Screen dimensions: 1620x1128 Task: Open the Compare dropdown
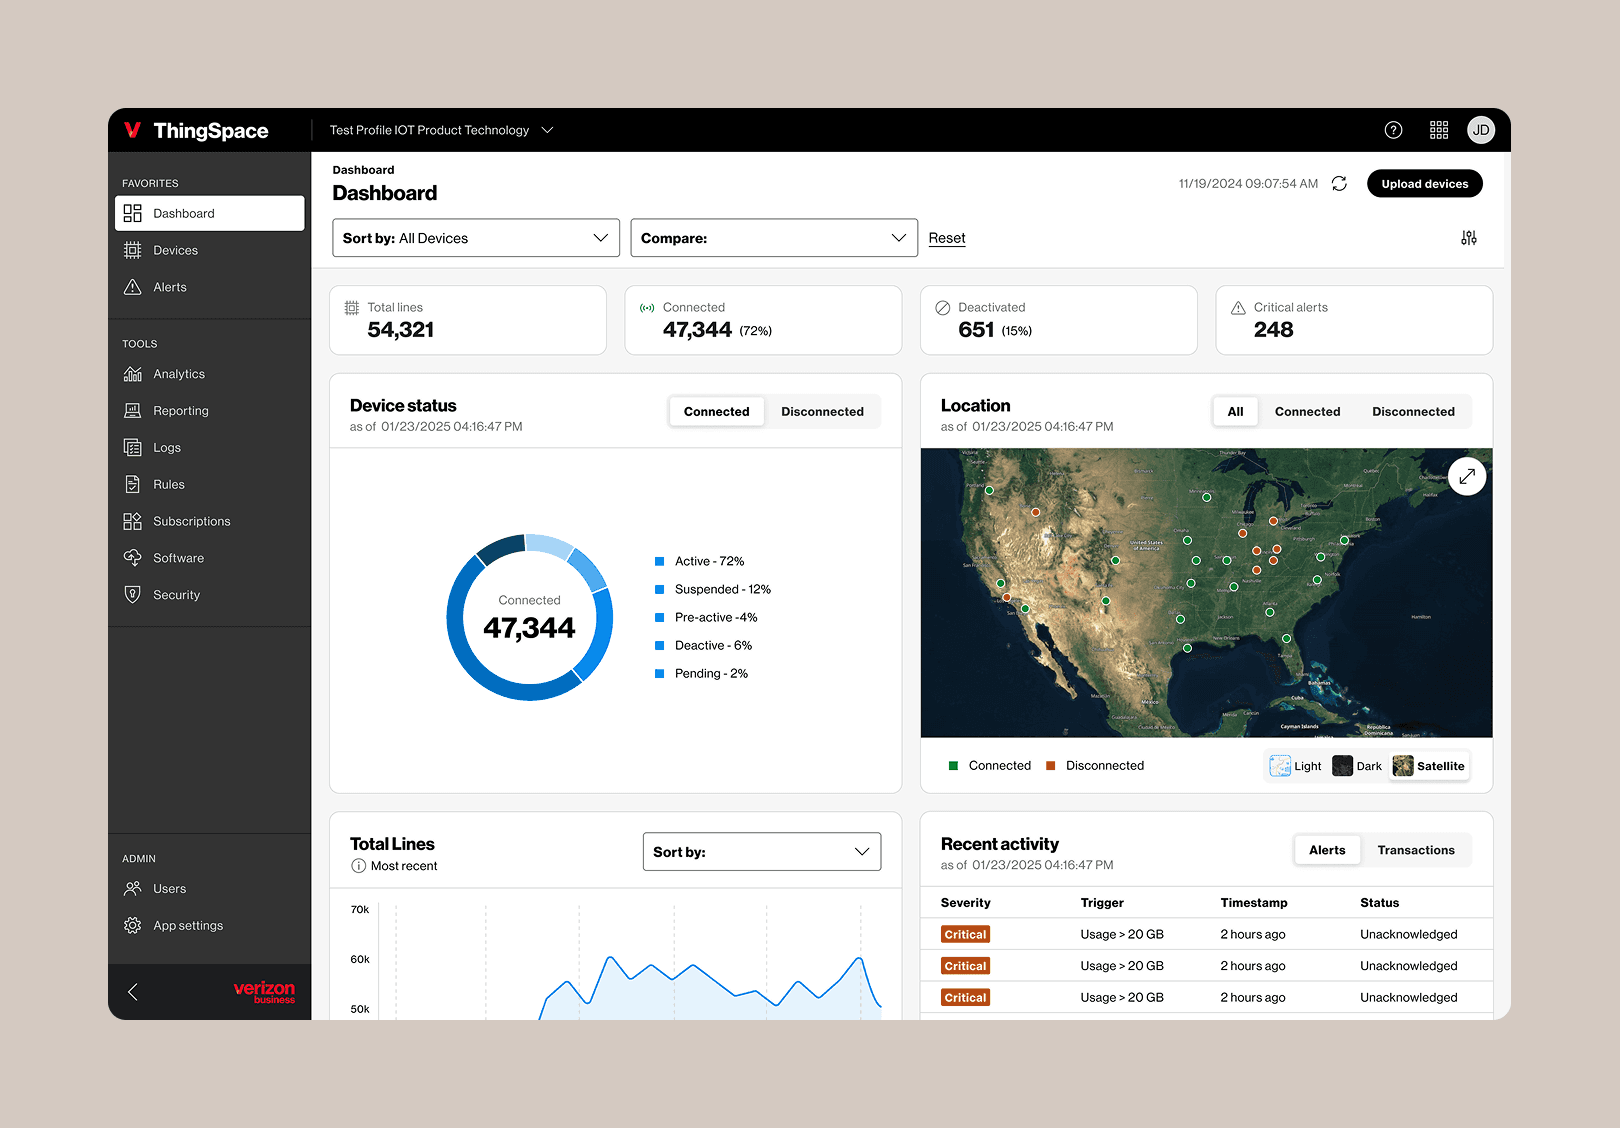click(773, 237)
